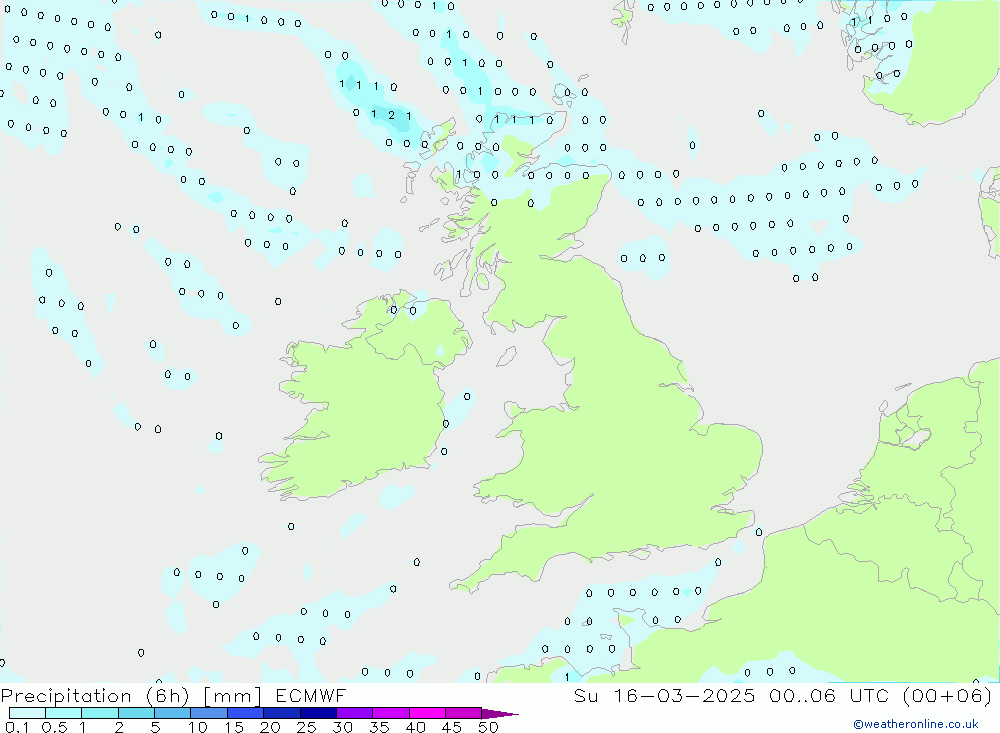Screen dimensions: 1000x733
Task: Click the 'Precipitation (6h) [mm] ECMWF' title
Action: (x=173, y=696)
